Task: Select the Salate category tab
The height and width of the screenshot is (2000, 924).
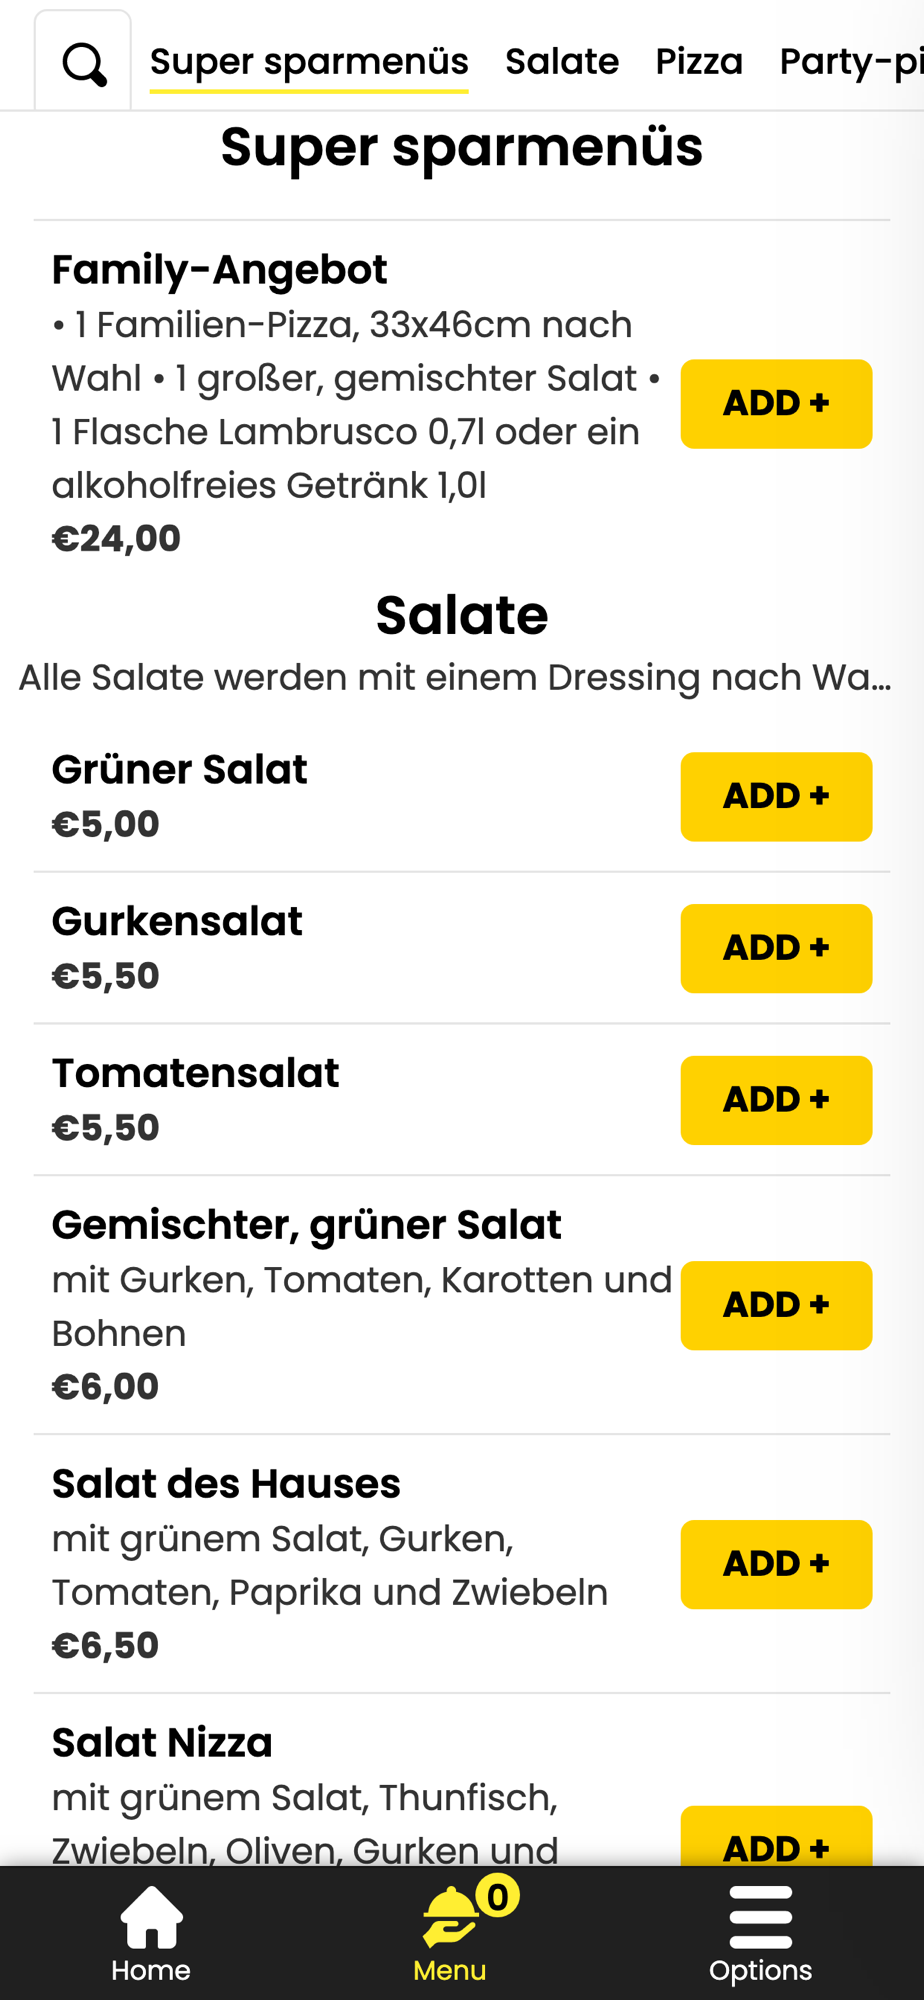Action: [562, 62]
